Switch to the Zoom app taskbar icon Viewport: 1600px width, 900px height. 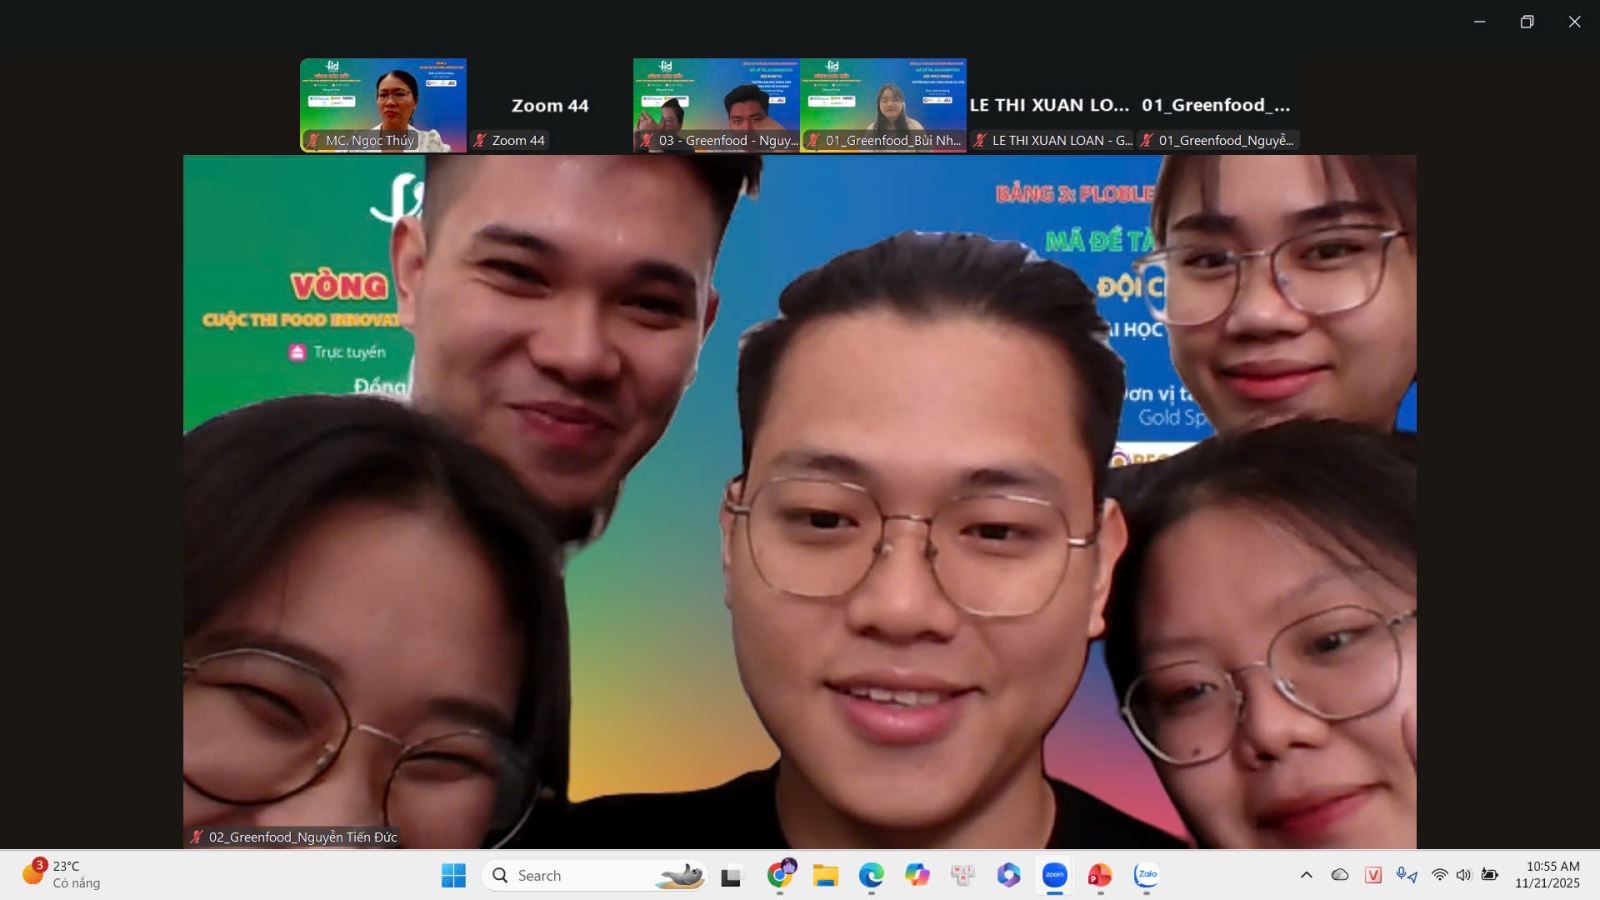(1055, 876)
